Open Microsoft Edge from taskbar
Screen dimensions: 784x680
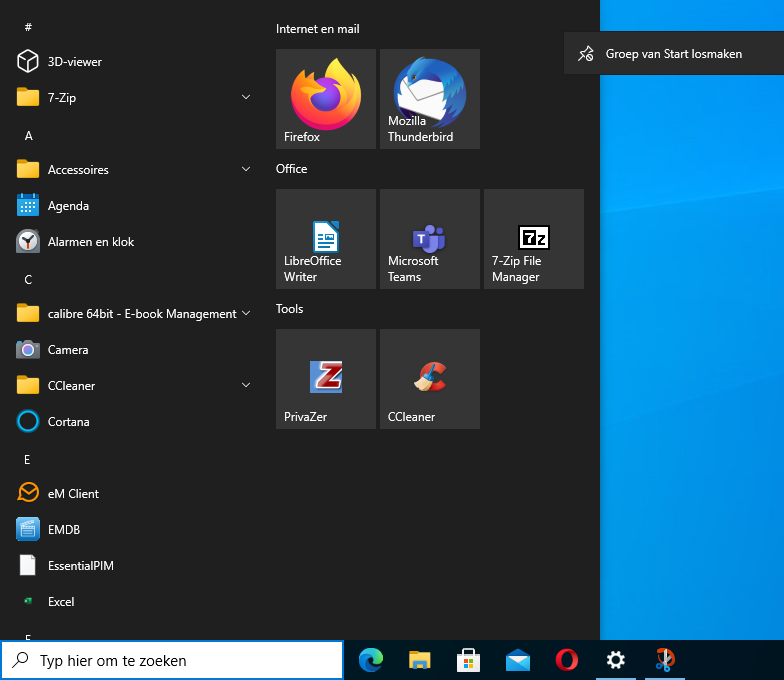pyautogui.click(x=371, y=660)
